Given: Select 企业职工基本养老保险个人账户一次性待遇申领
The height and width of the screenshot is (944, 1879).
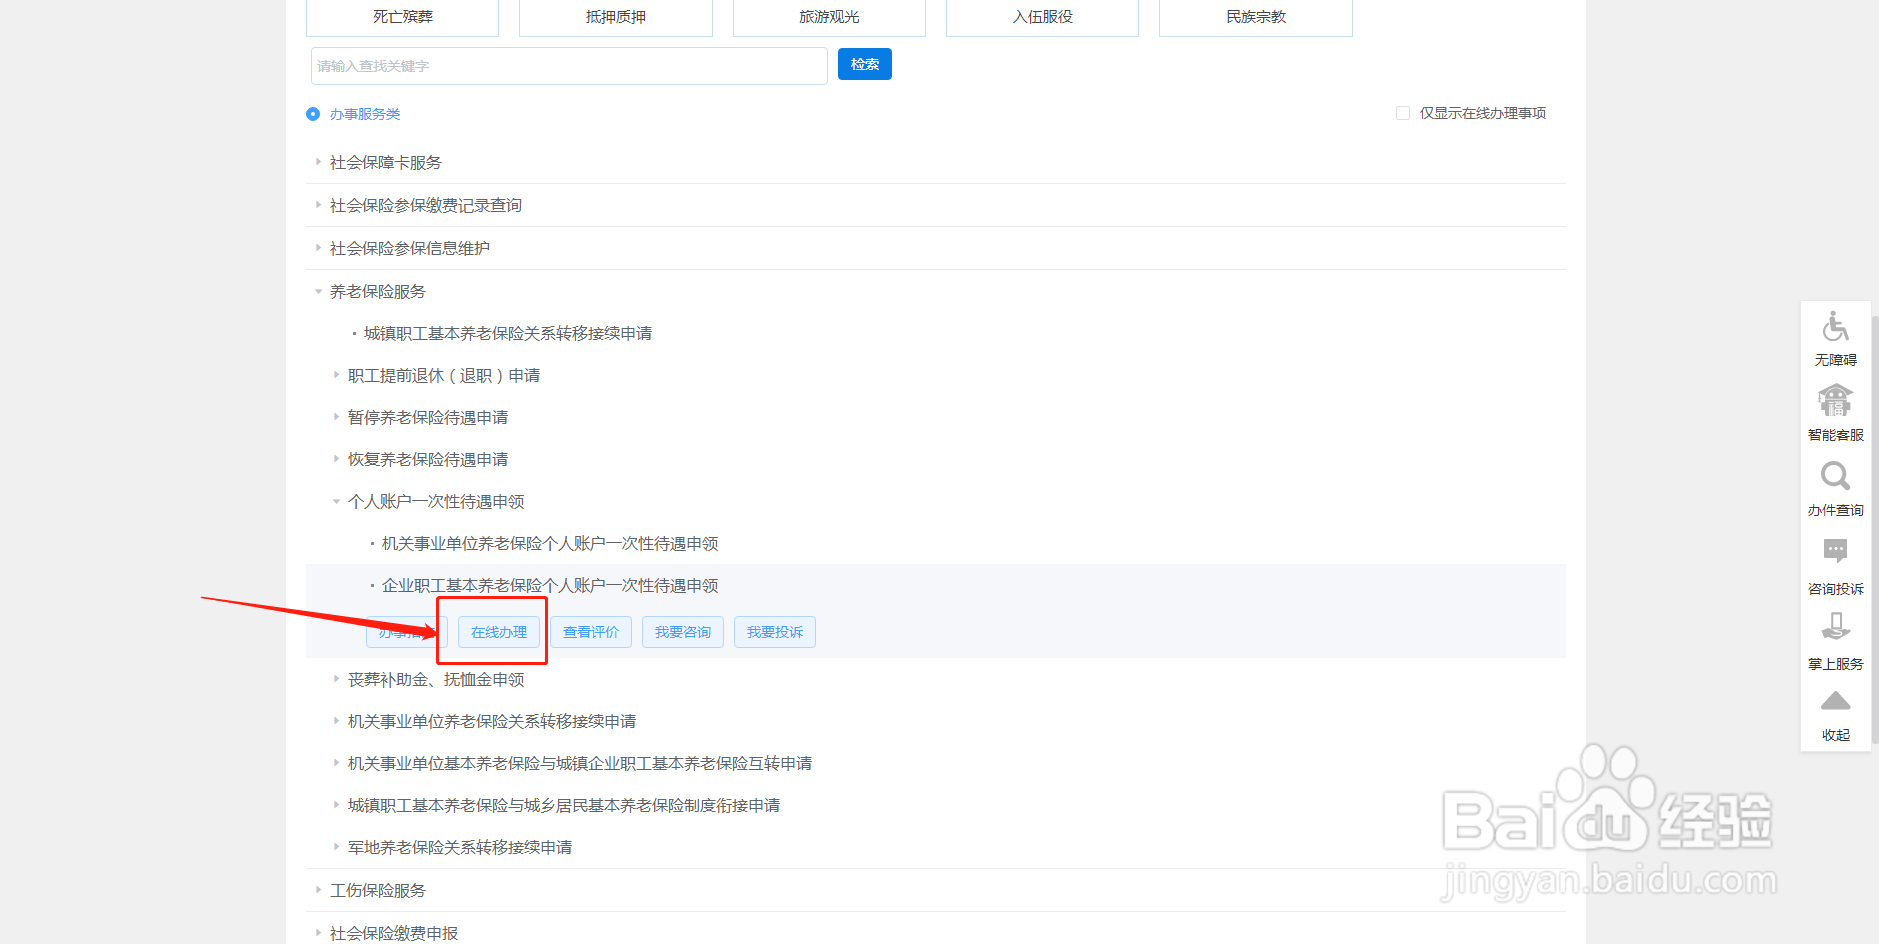Looking at the screenshot, I should coord(550,585).
